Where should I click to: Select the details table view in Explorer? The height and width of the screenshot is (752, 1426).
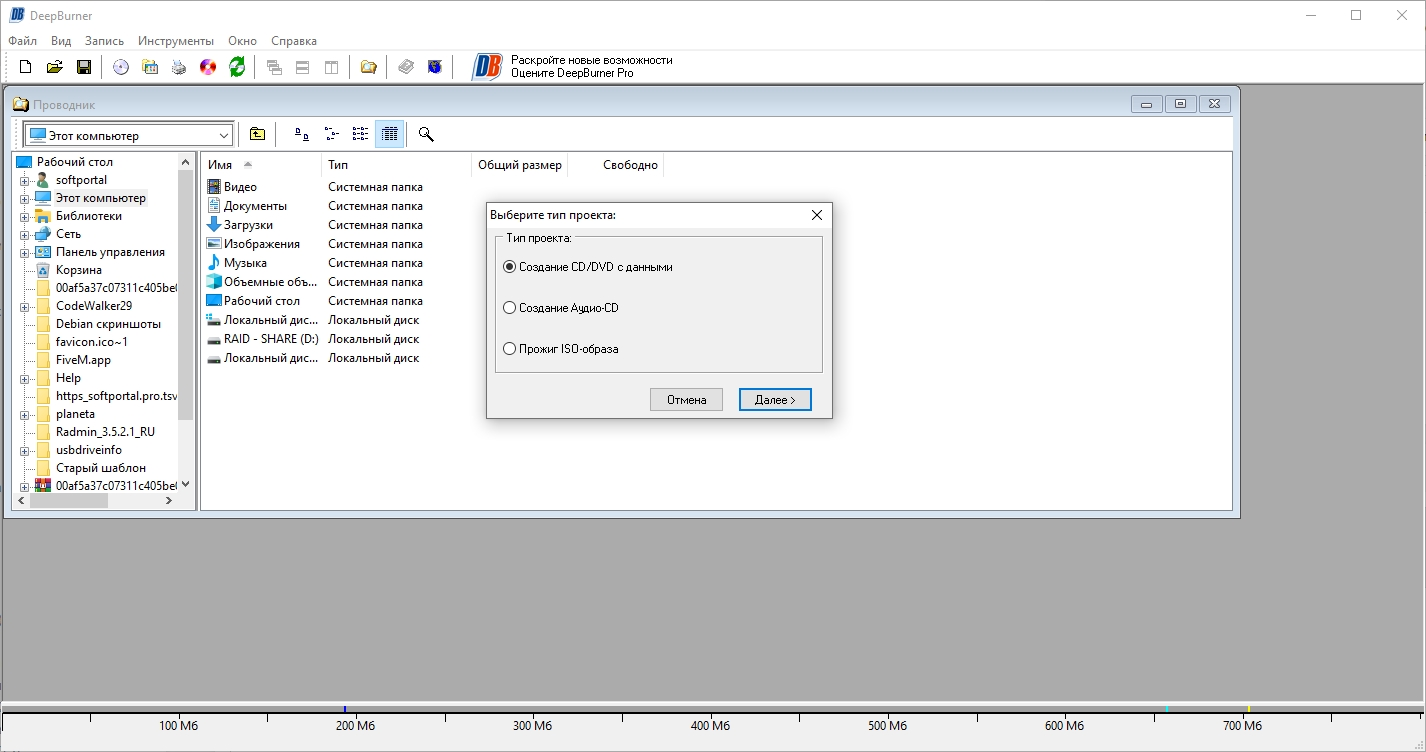pyautogui.click(x=390, y=134)
